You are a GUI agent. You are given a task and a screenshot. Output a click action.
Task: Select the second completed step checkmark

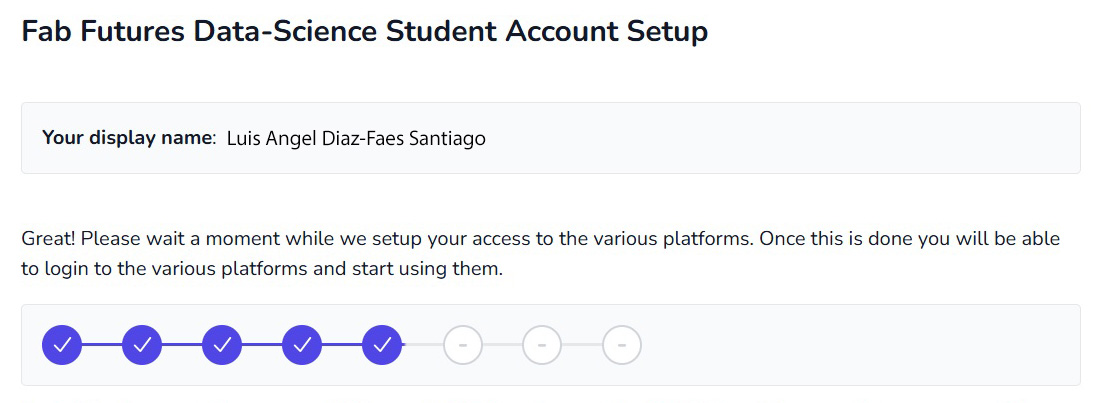point(142,345)
